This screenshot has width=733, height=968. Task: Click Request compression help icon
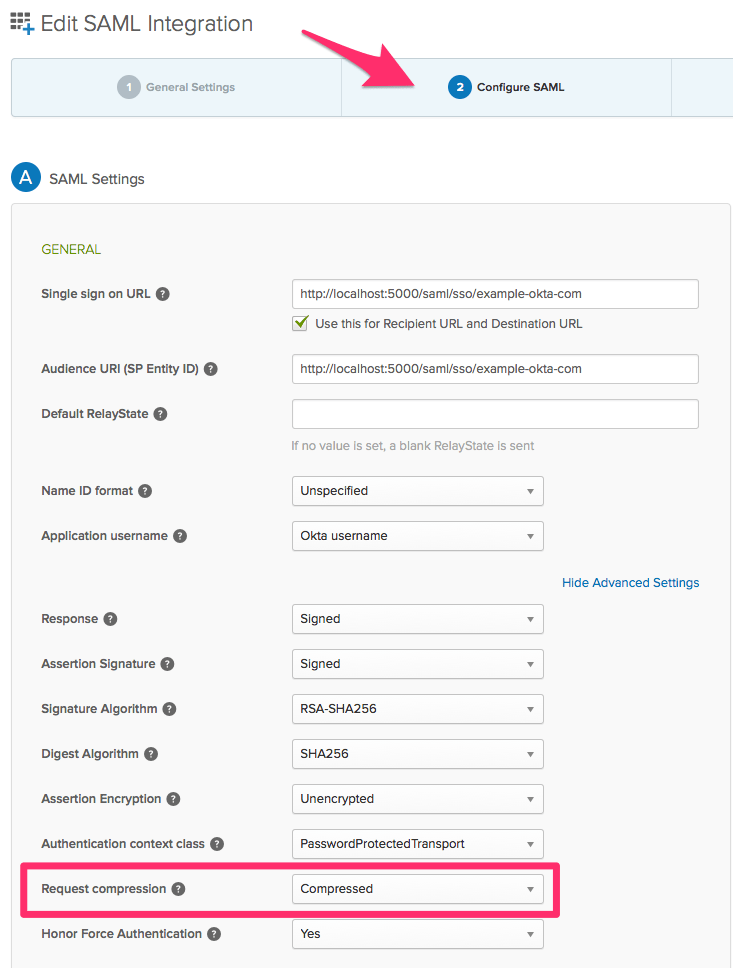point(178,889)
